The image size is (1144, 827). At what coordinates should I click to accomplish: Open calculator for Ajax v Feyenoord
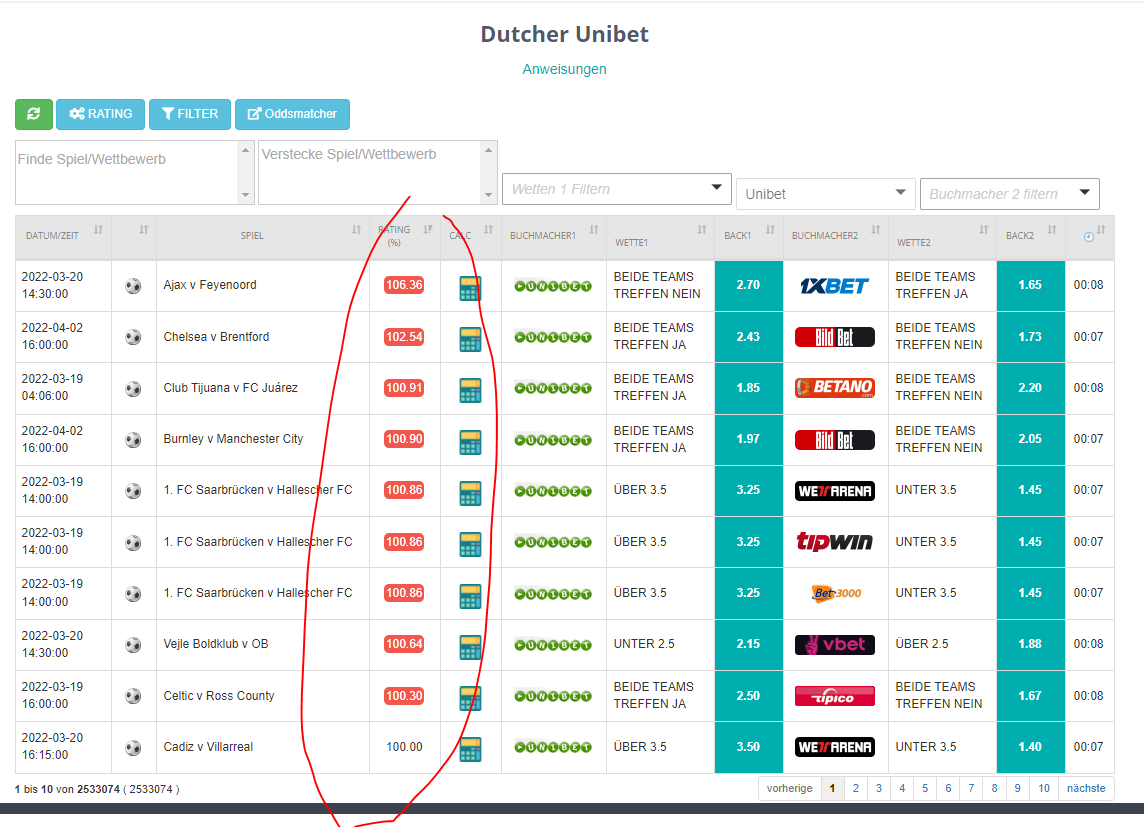(x=469, y=287)
